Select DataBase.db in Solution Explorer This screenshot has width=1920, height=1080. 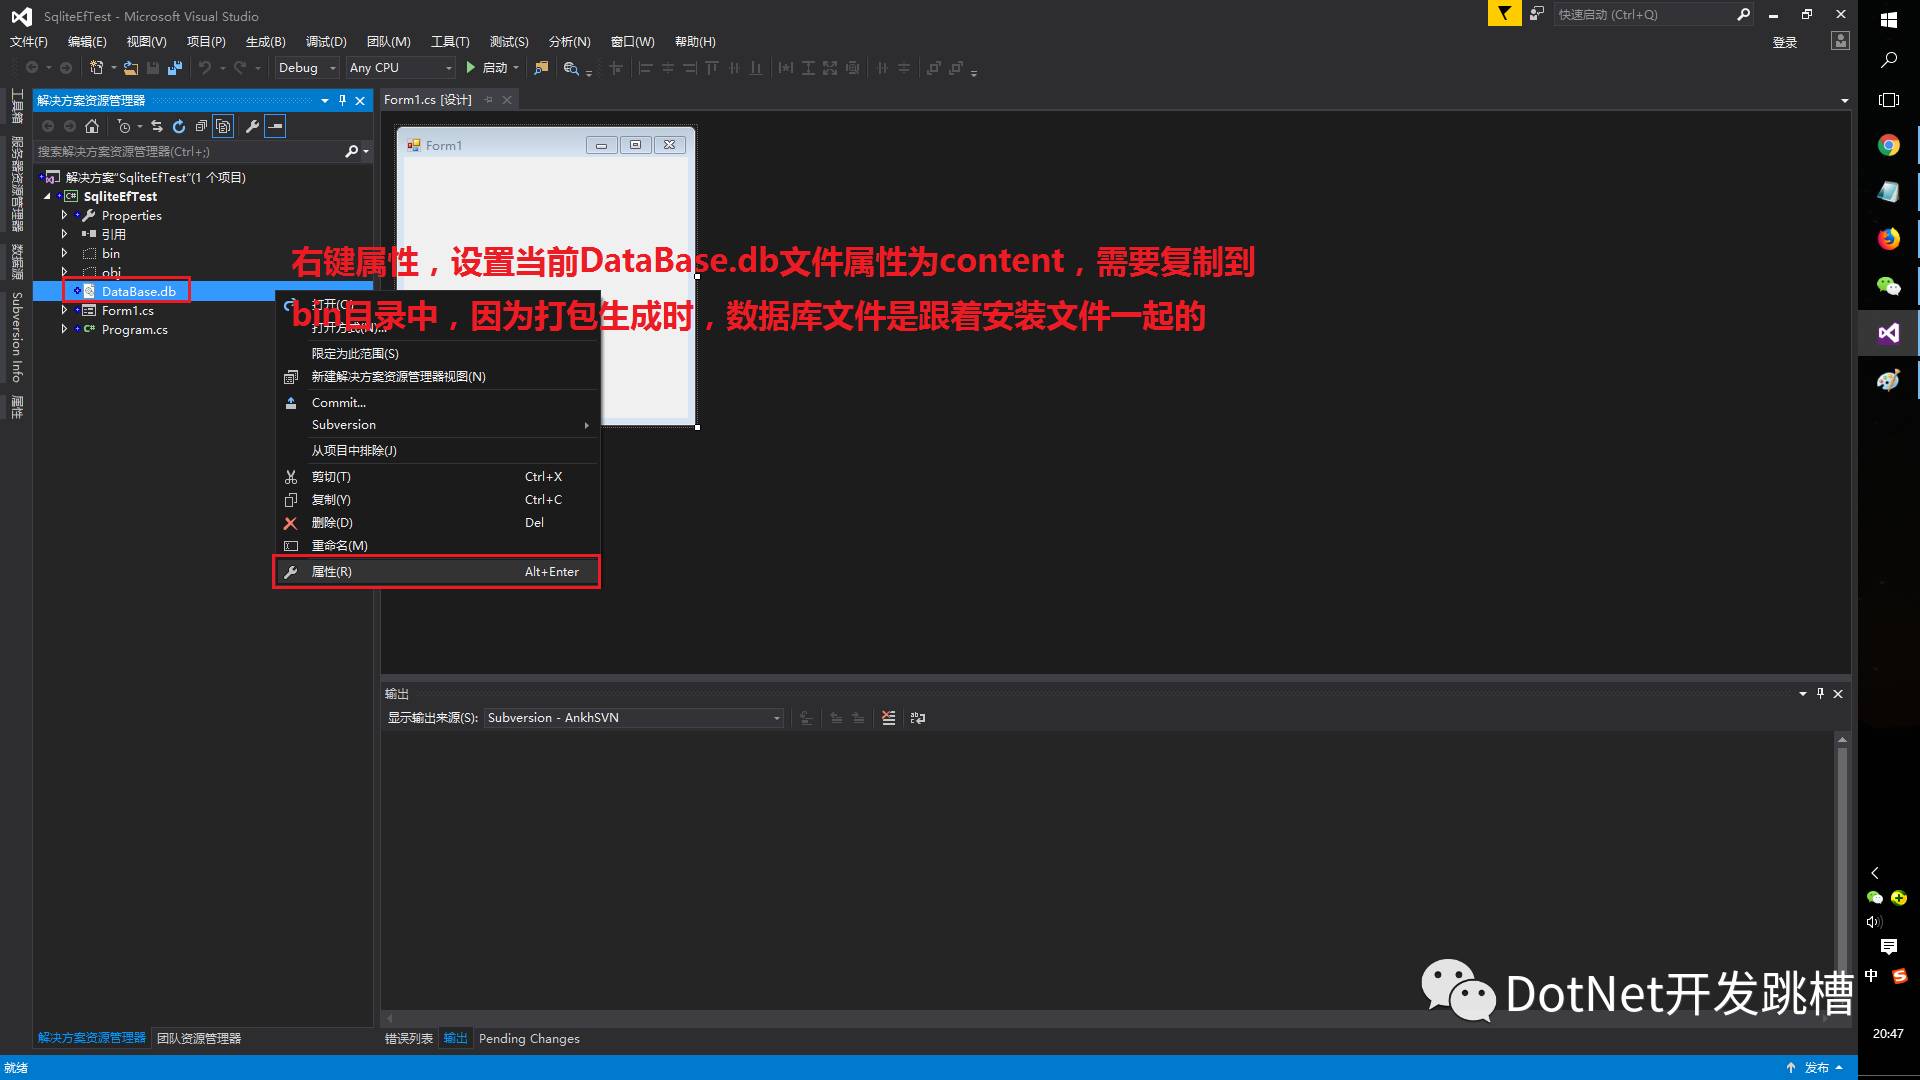[x=138, y=291]
